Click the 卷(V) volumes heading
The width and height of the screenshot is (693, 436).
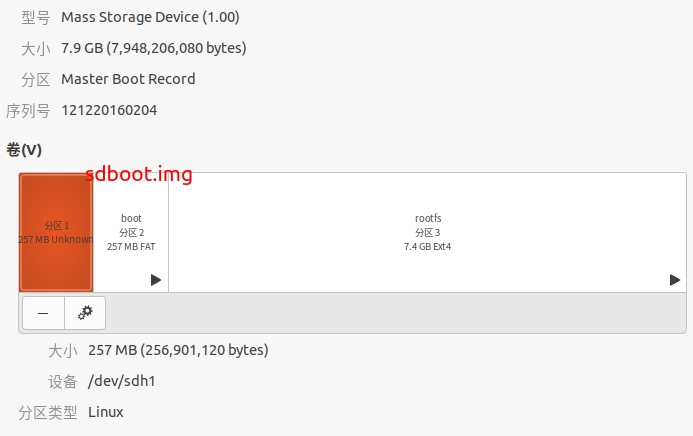24,150
